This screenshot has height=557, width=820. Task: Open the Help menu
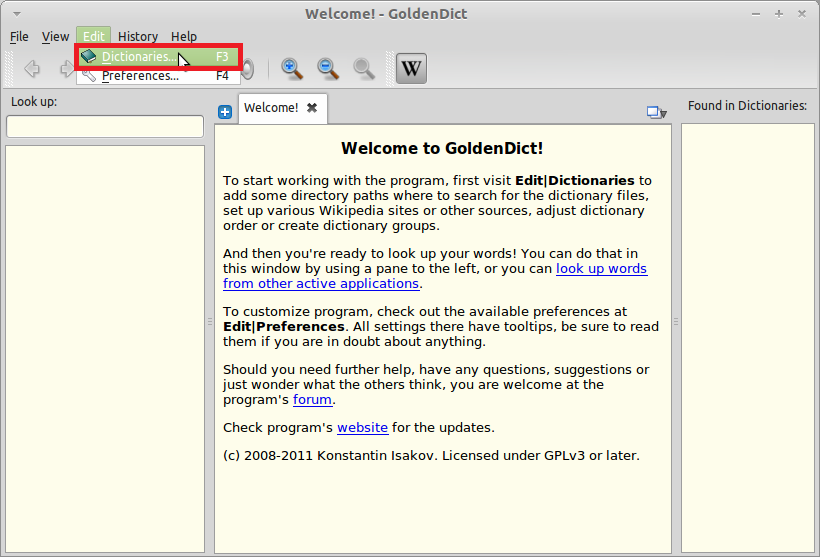coord(184,37)
